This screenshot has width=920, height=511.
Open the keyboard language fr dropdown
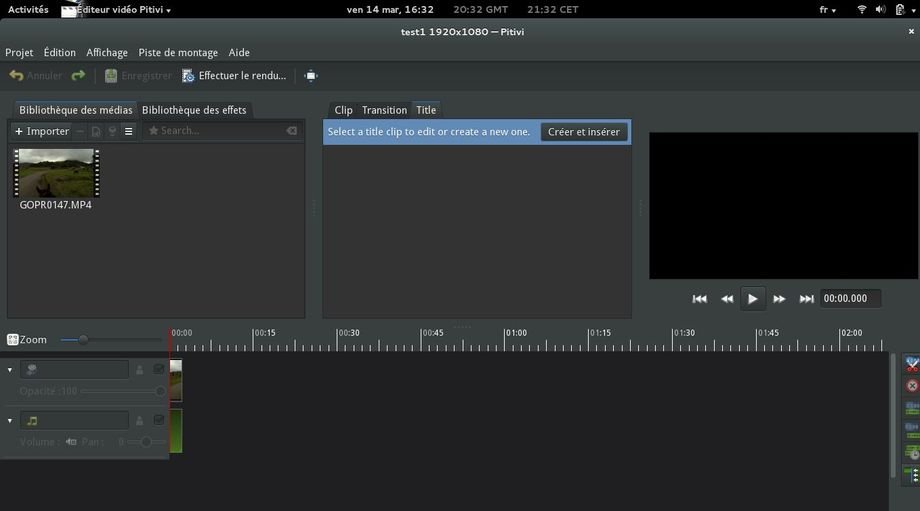pyautogui.click(x=828, y=9)
